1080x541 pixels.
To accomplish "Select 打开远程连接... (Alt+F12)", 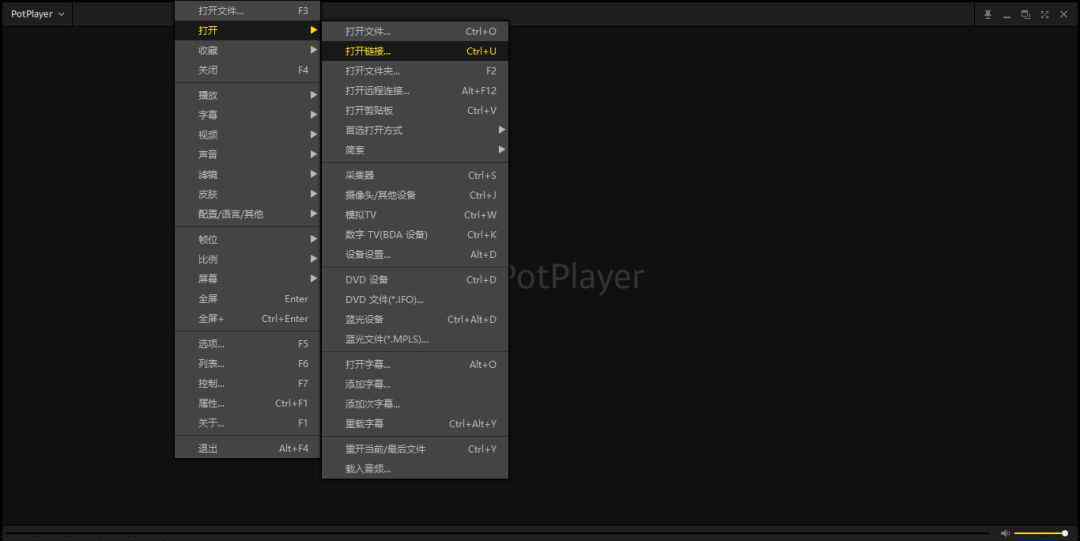I will (x=415, y=90).
